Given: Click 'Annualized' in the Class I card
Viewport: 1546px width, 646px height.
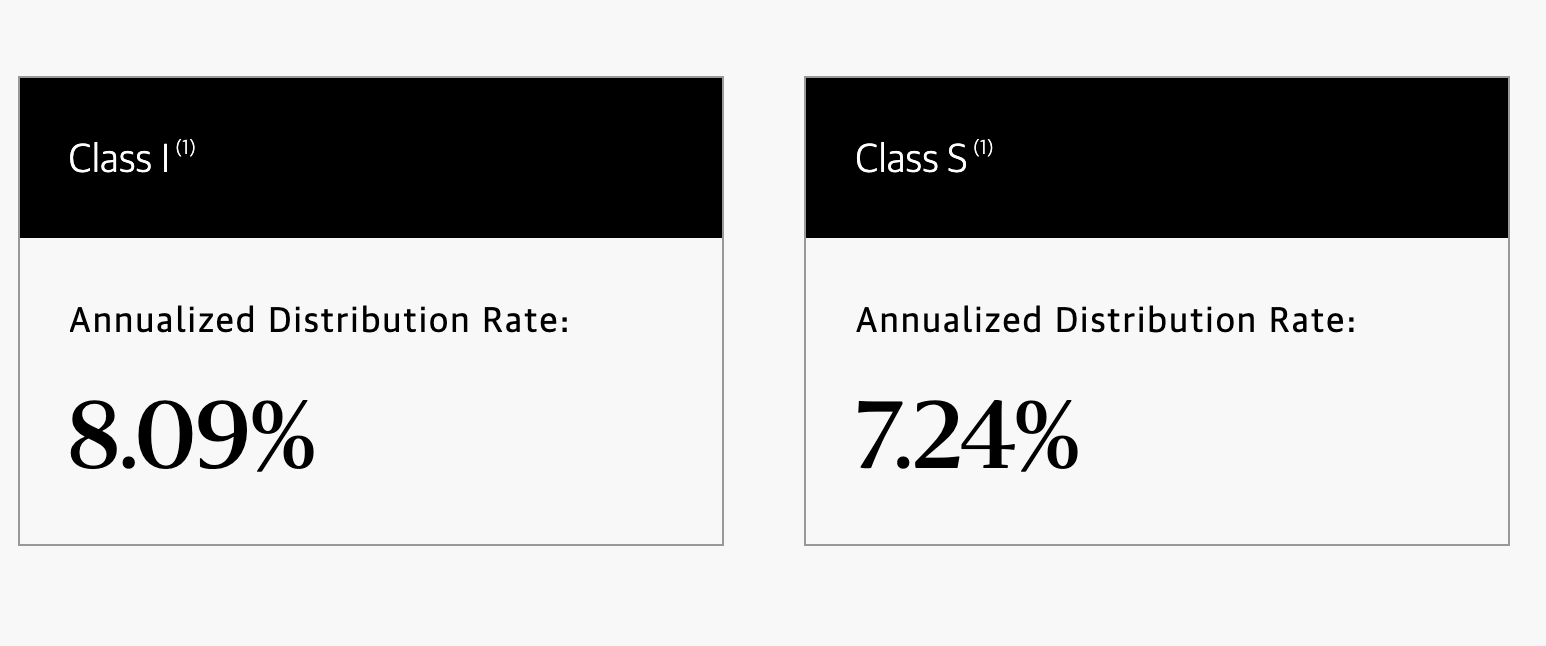Looking at the screenshot, I should [x=163, y=321].
